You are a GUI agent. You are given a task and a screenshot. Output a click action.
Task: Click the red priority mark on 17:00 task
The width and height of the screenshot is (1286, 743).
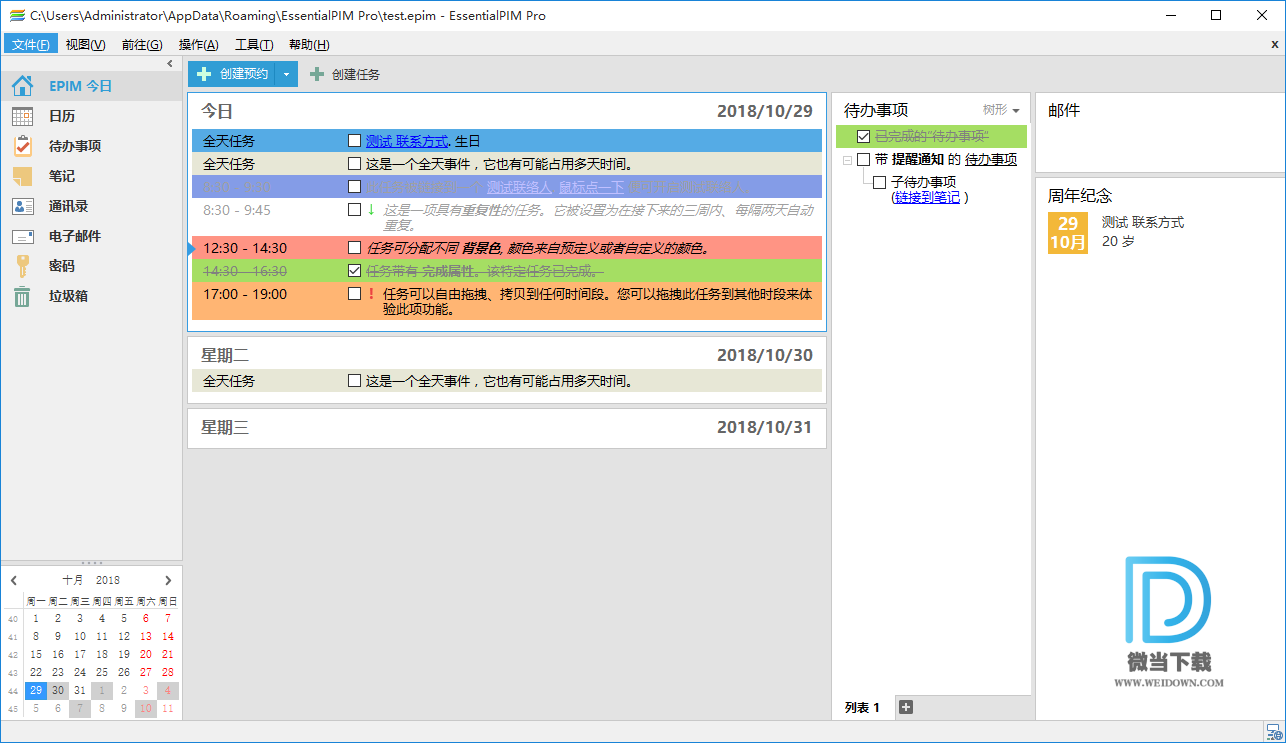click(371, 294)
